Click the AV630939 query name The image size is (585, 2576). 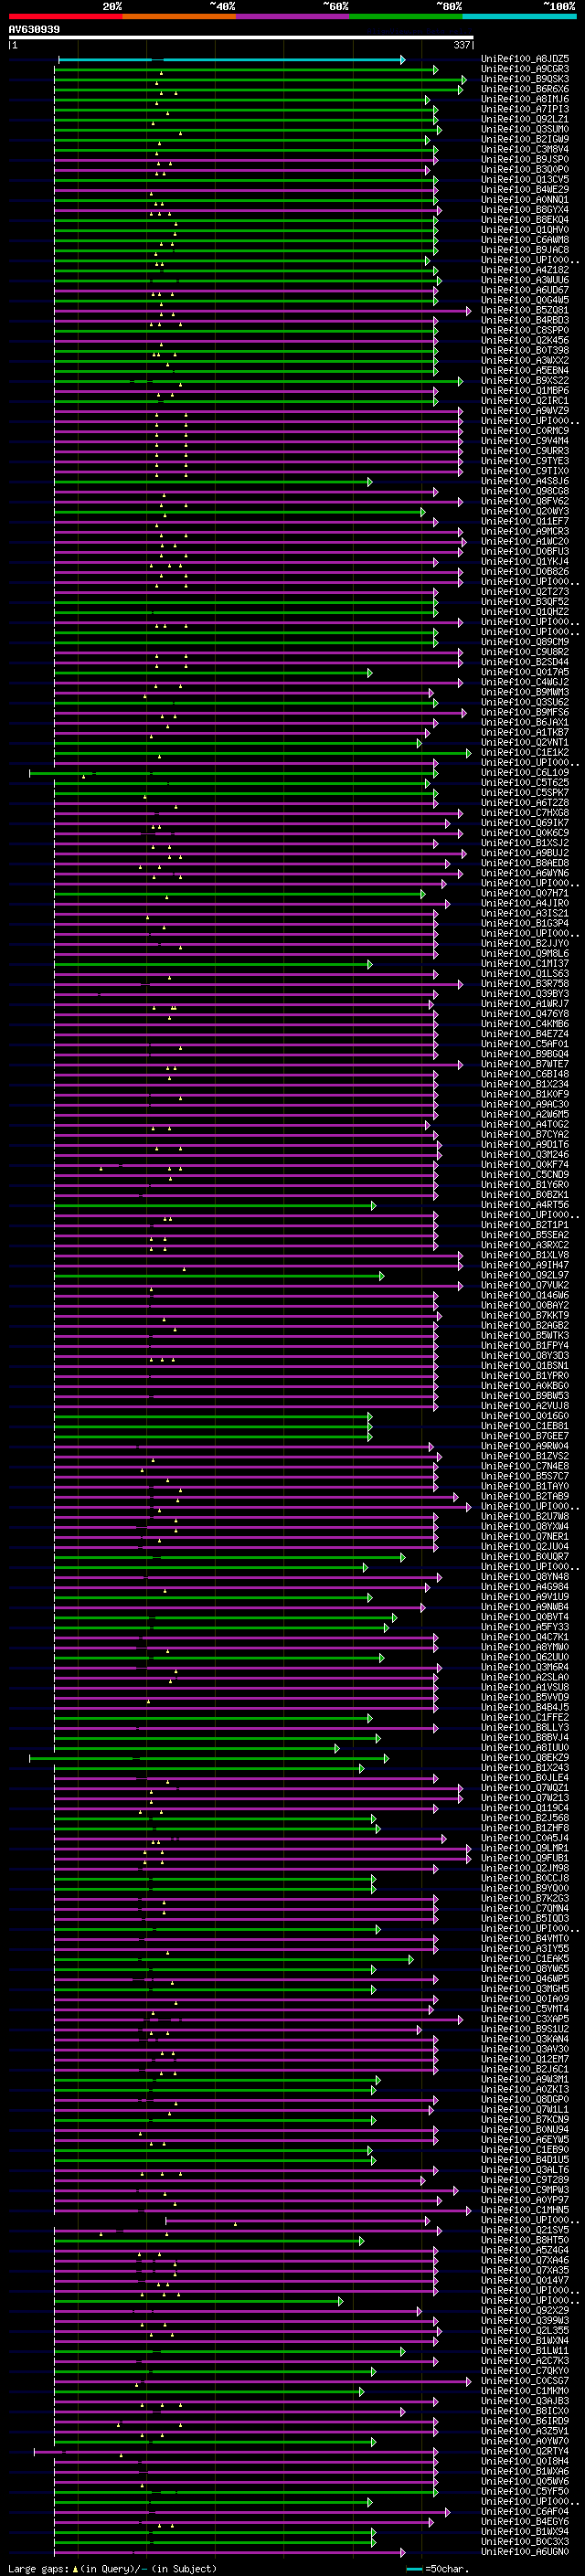point(34,30)
